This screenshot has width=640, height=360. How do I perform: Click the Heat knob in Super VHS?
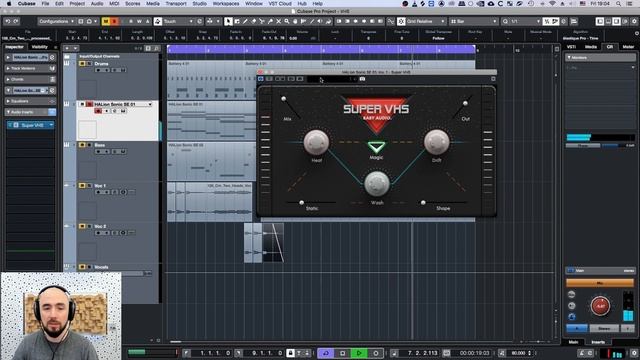pos(316,142)
